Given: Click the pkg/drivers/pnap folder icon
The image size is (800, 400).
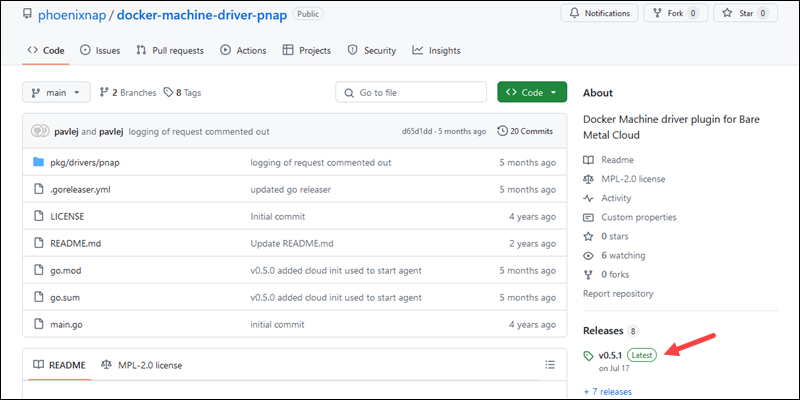Looking at the screenshot, I should (38, 162).
